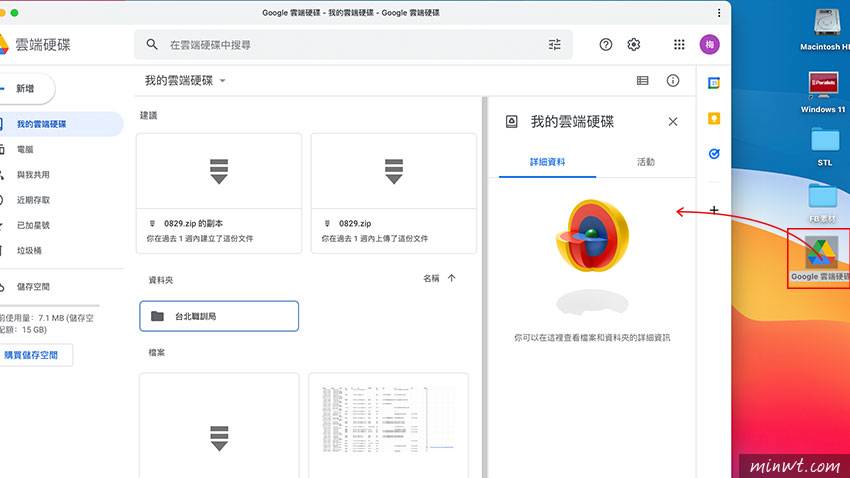Switch to list layout view
The height and width of the screenshot is (478, 850).
click(x=643, y=81)
